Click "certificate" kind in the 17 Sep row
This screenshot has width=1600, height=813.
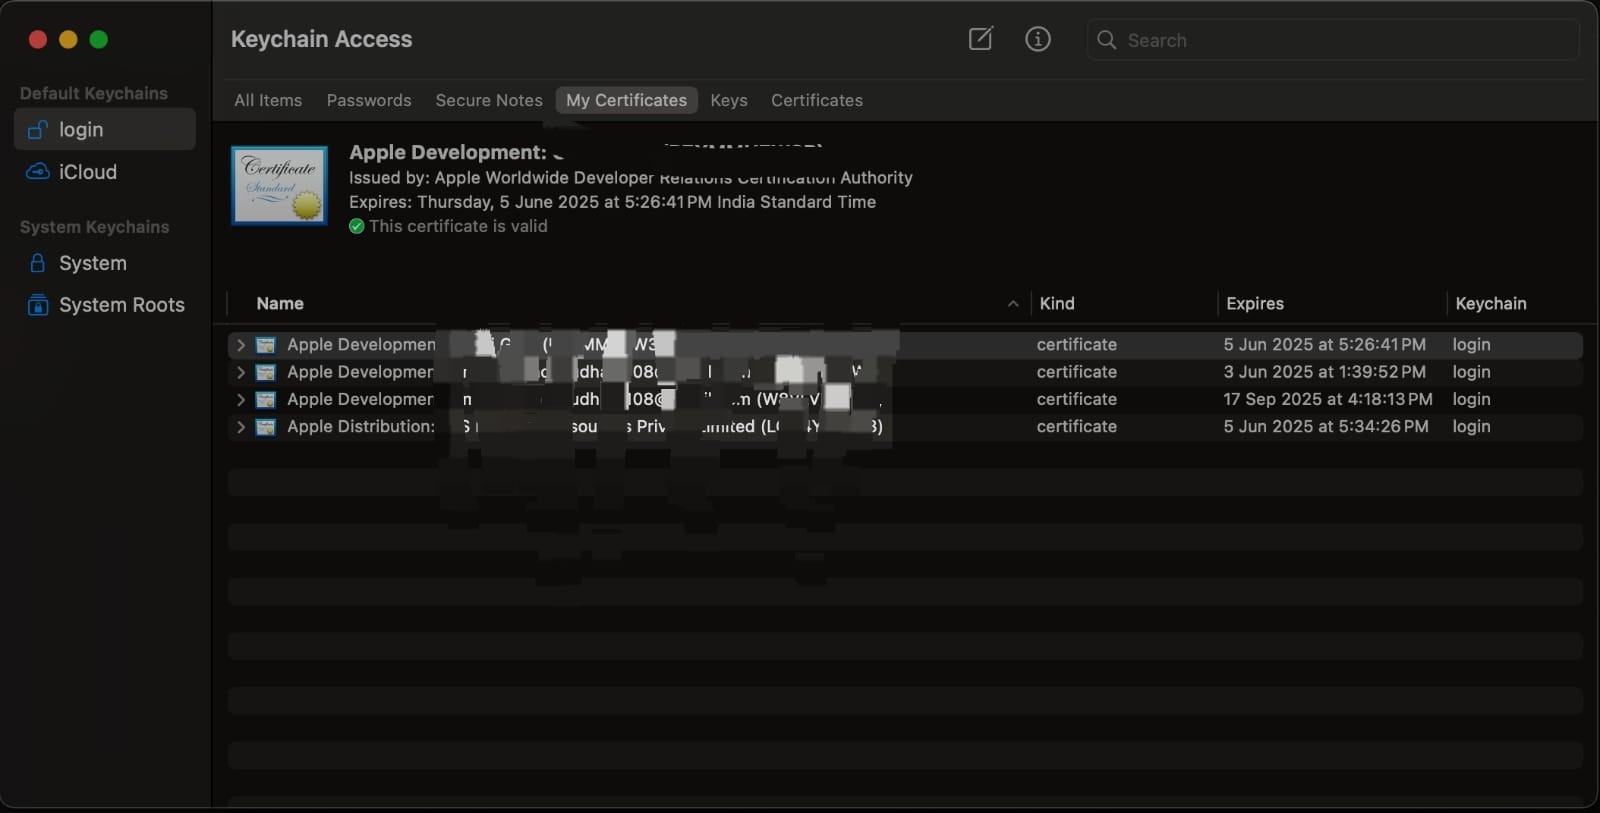(1076, 398)
